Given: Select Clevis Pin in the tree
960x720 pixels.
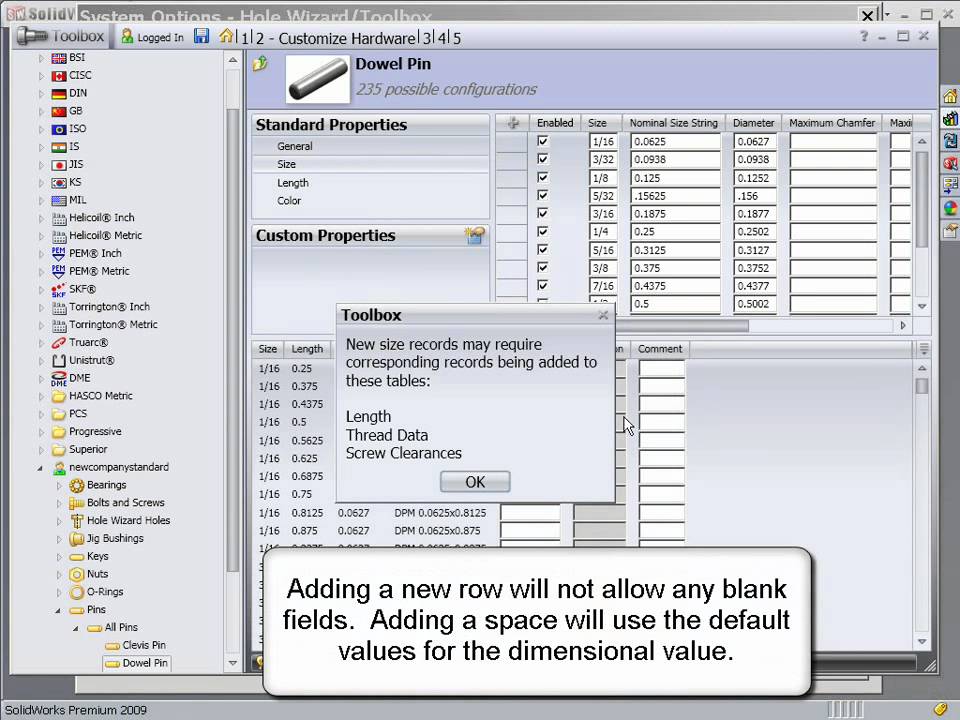Looking at the screenshot, I should click(144, 645).
